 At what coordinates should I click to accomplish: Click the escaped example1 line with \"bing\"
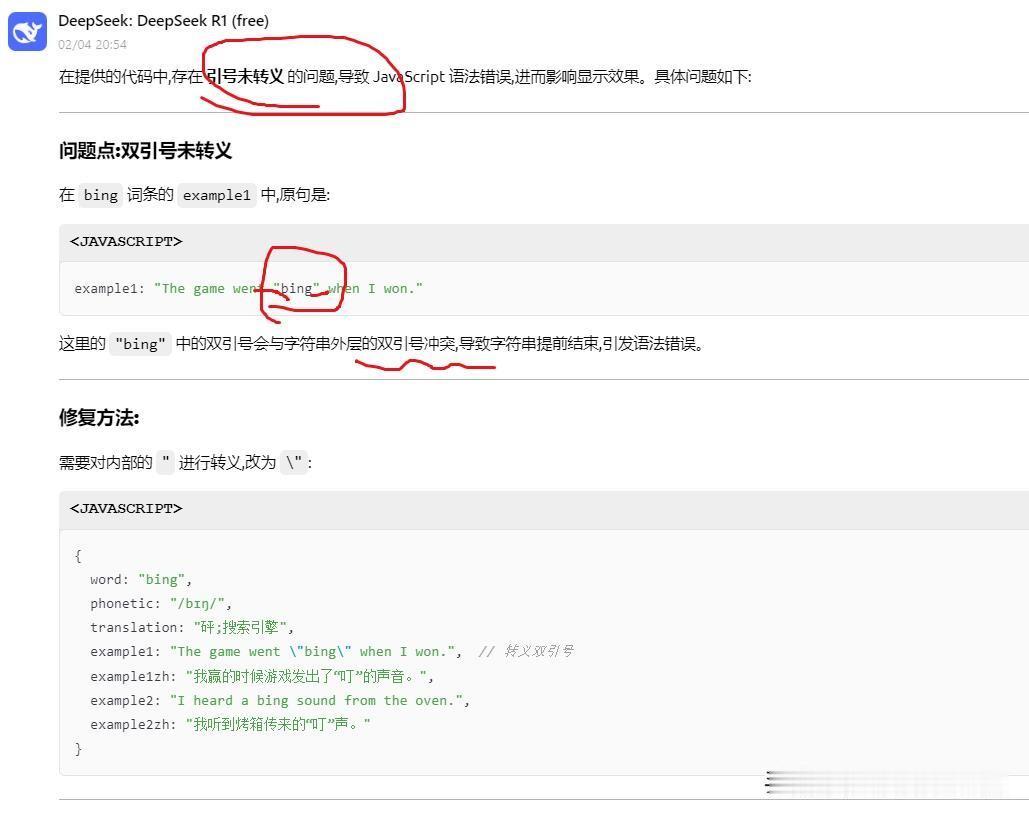click(x=276, y=652)
